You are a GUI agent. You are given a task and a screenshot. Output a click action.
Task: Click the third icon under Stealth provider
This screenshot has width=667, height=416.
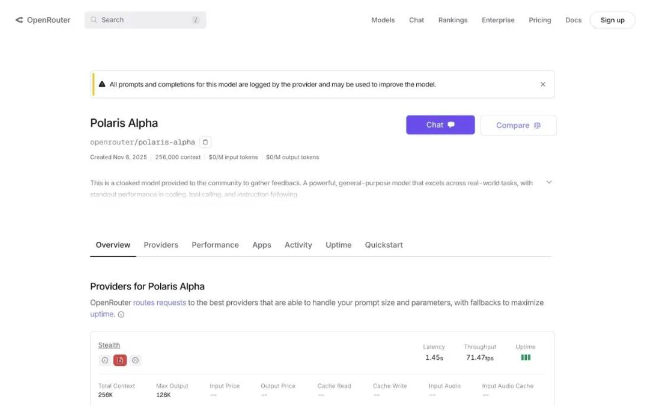(136, 360)
